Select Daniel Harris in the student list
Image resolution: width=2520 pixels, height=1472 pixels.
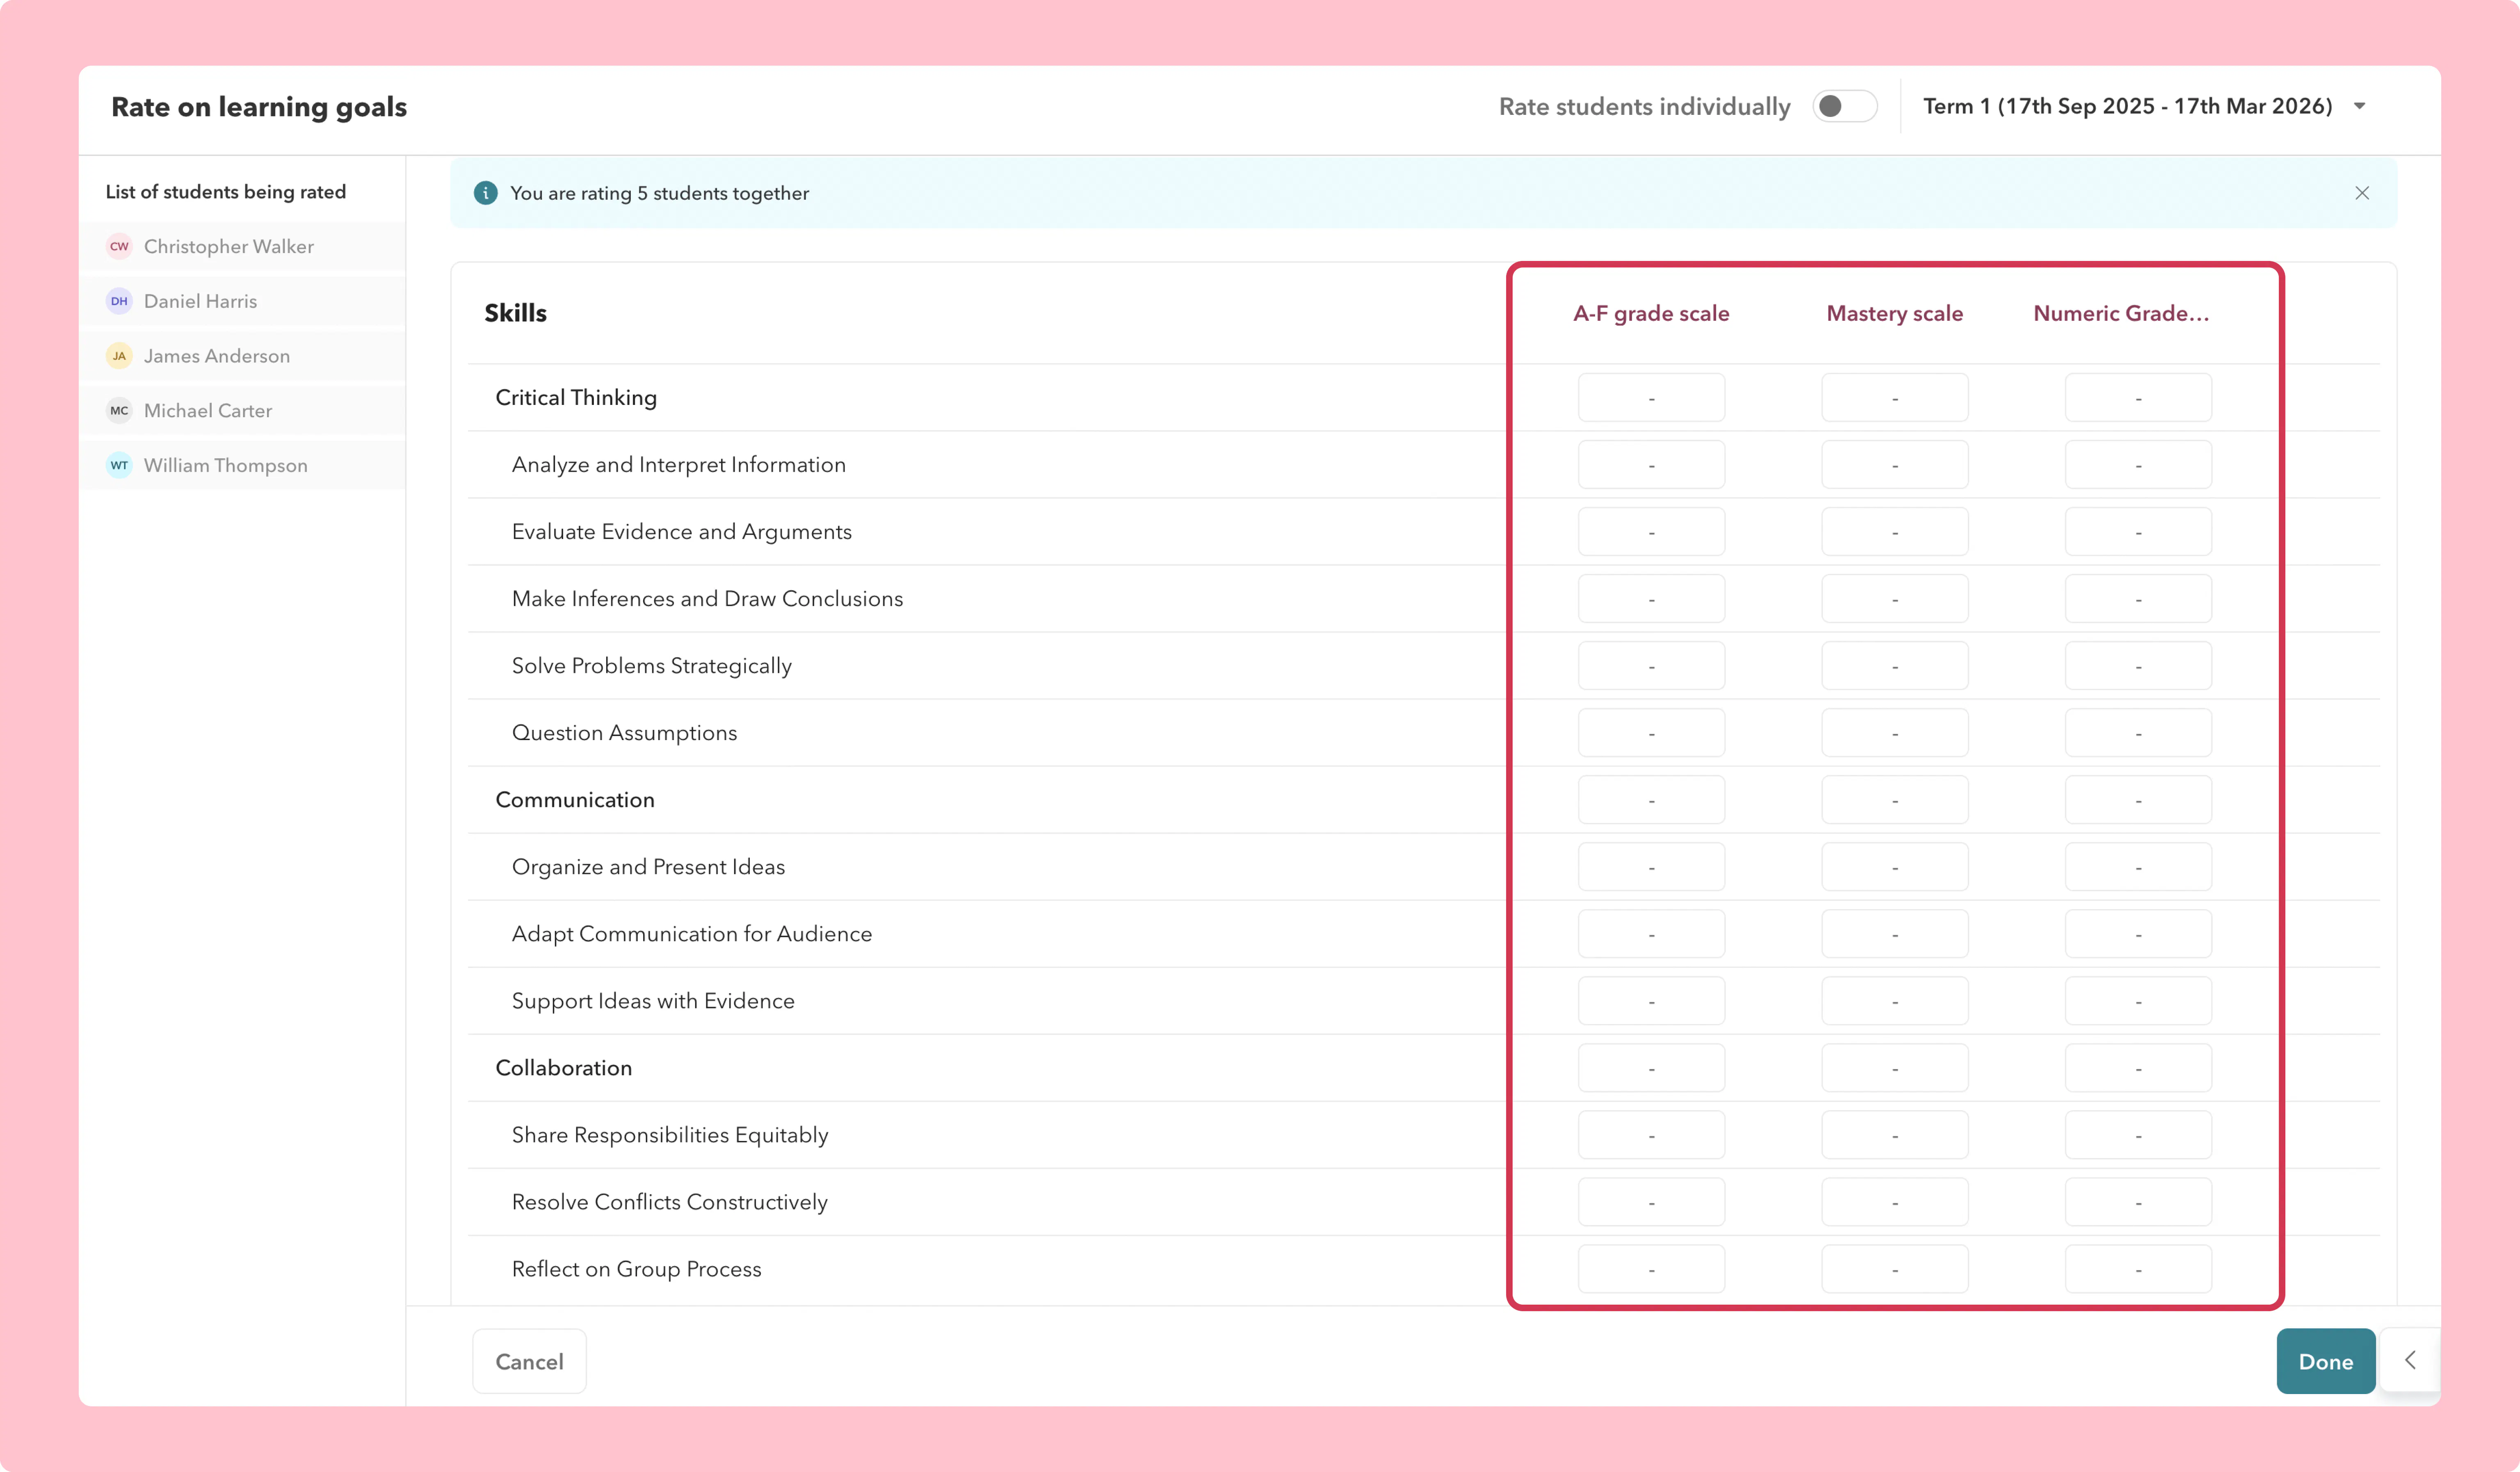point(243,301)
